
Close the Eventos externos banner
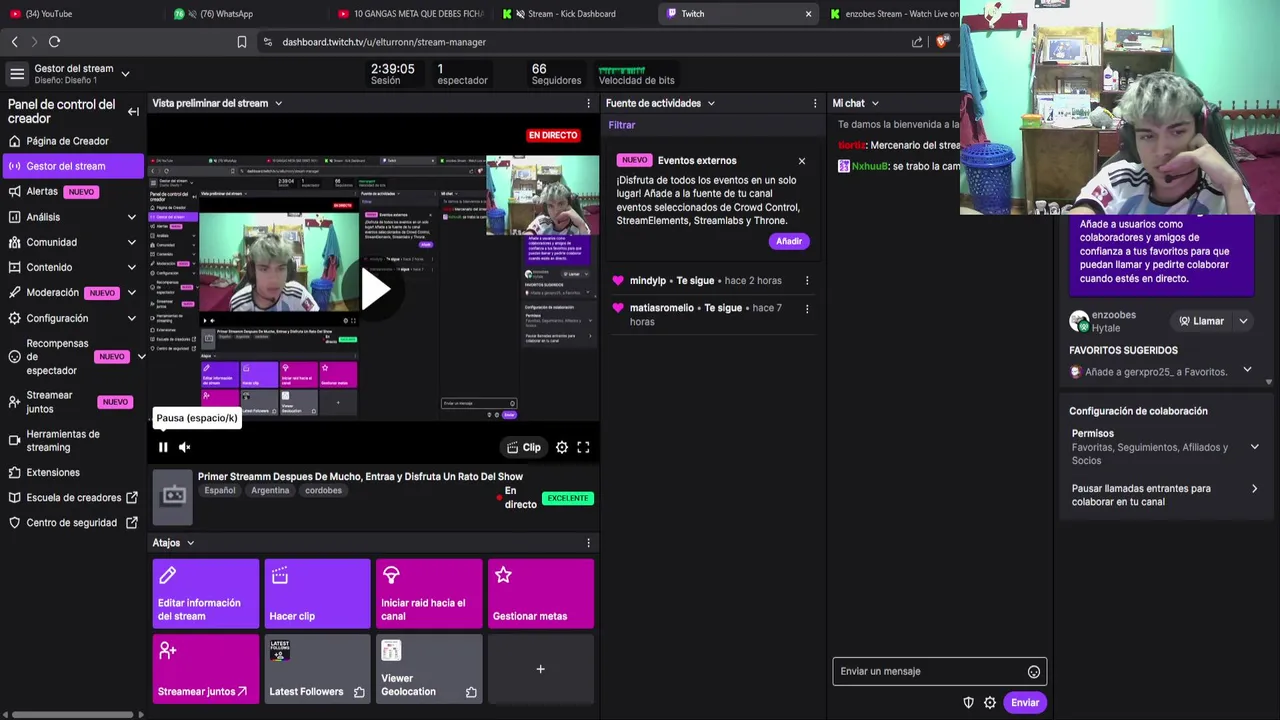tap(801, 160)
